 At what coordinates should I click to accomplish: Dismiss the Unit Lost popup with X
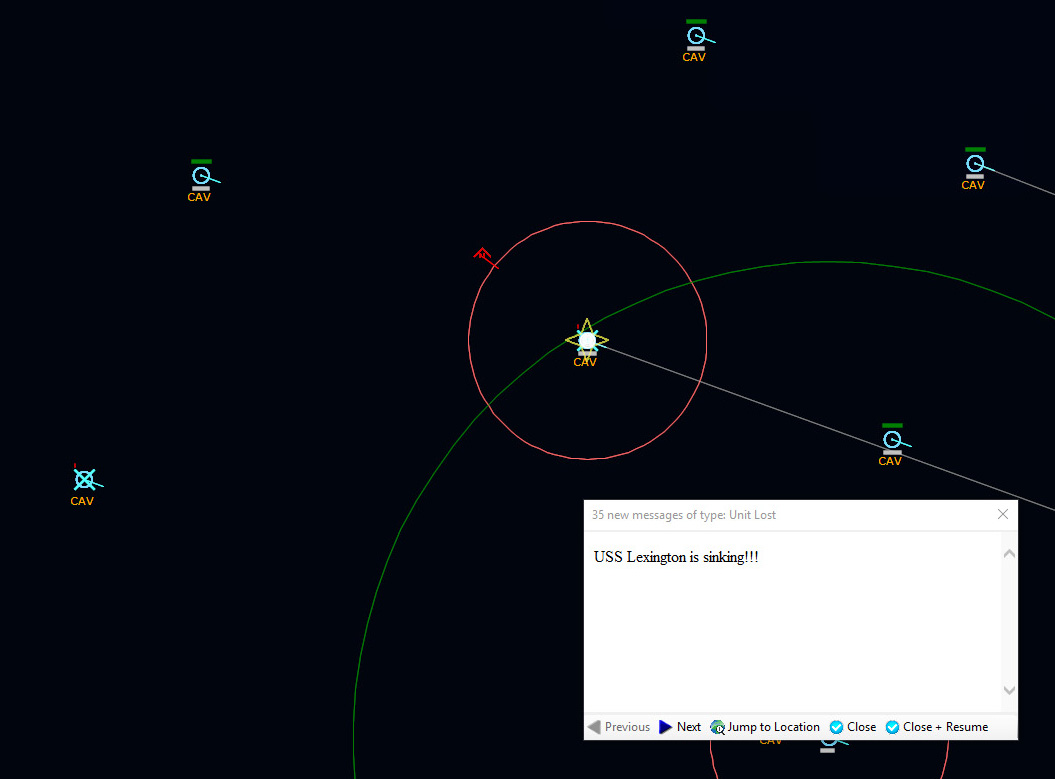[x=1003, y=514]
